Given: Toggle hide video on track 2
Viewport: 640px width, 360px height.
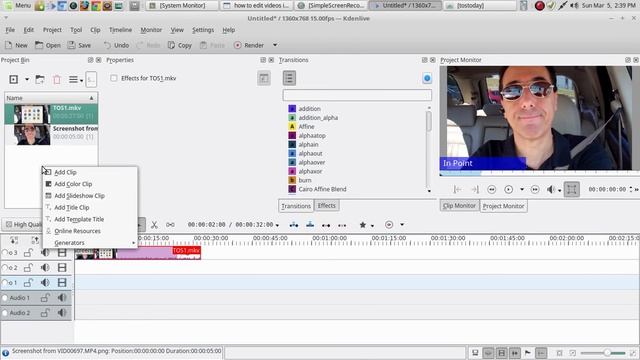Looking at the screenshot, I should [62, 268].
